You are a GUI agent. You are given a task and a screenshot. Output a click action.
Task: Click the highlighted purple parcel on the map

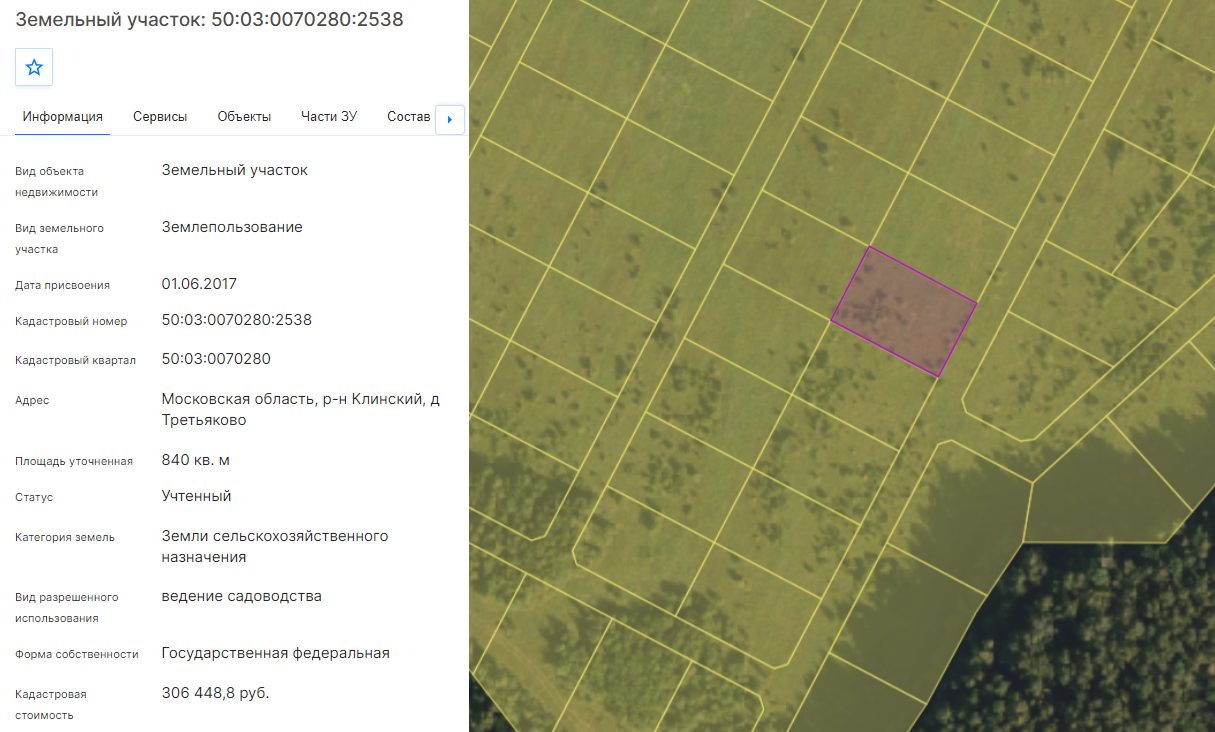903,311
